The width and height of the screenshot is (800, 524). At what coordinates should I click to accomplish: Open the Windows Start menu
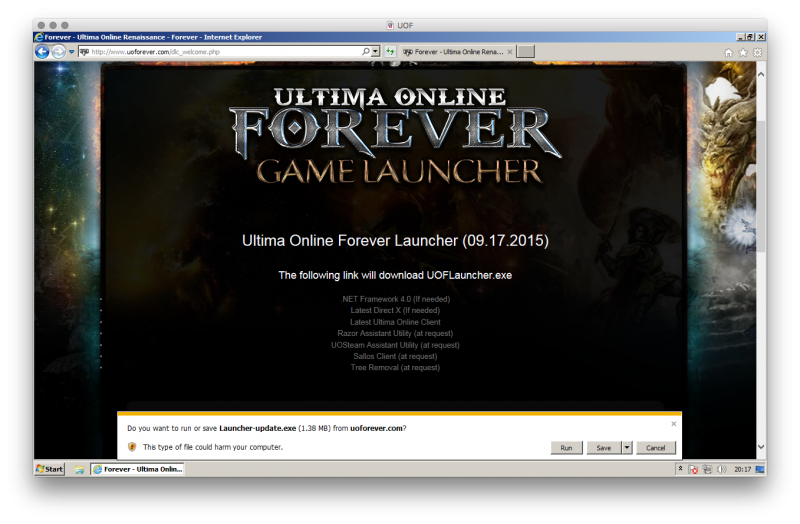(x=50, y=469)
